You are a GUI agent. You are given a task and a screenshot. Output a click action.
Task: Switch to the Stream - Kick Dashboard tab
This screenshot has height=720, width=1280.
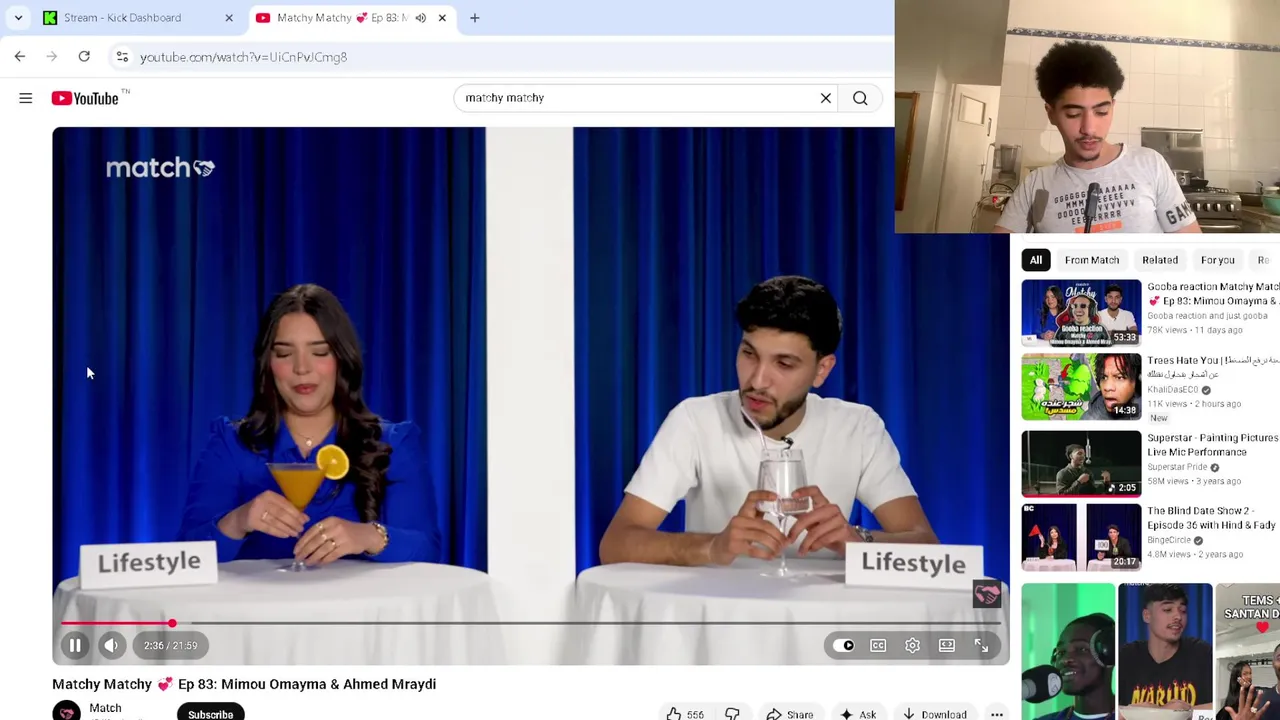(x=135, y=18)
